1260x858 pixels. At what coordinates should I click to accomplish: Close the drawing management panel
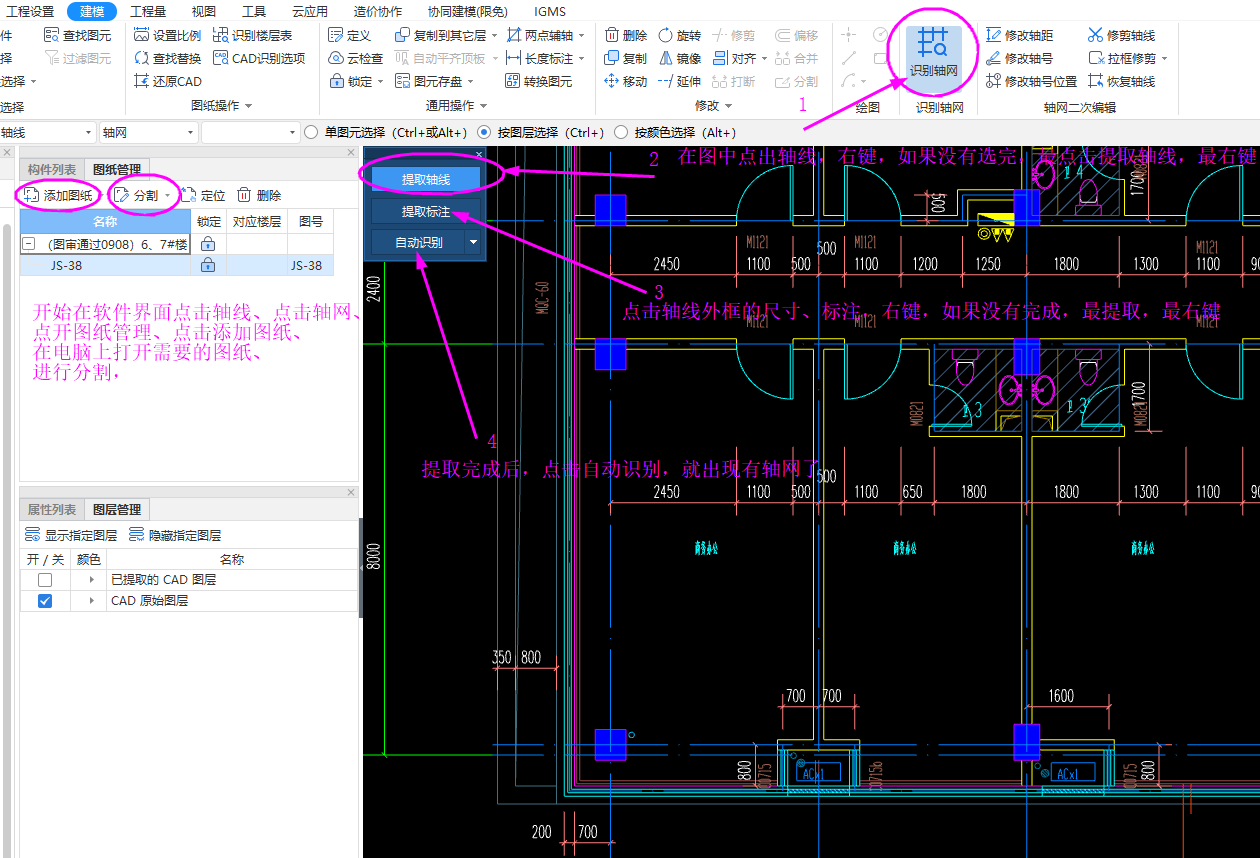coord(351,152)
